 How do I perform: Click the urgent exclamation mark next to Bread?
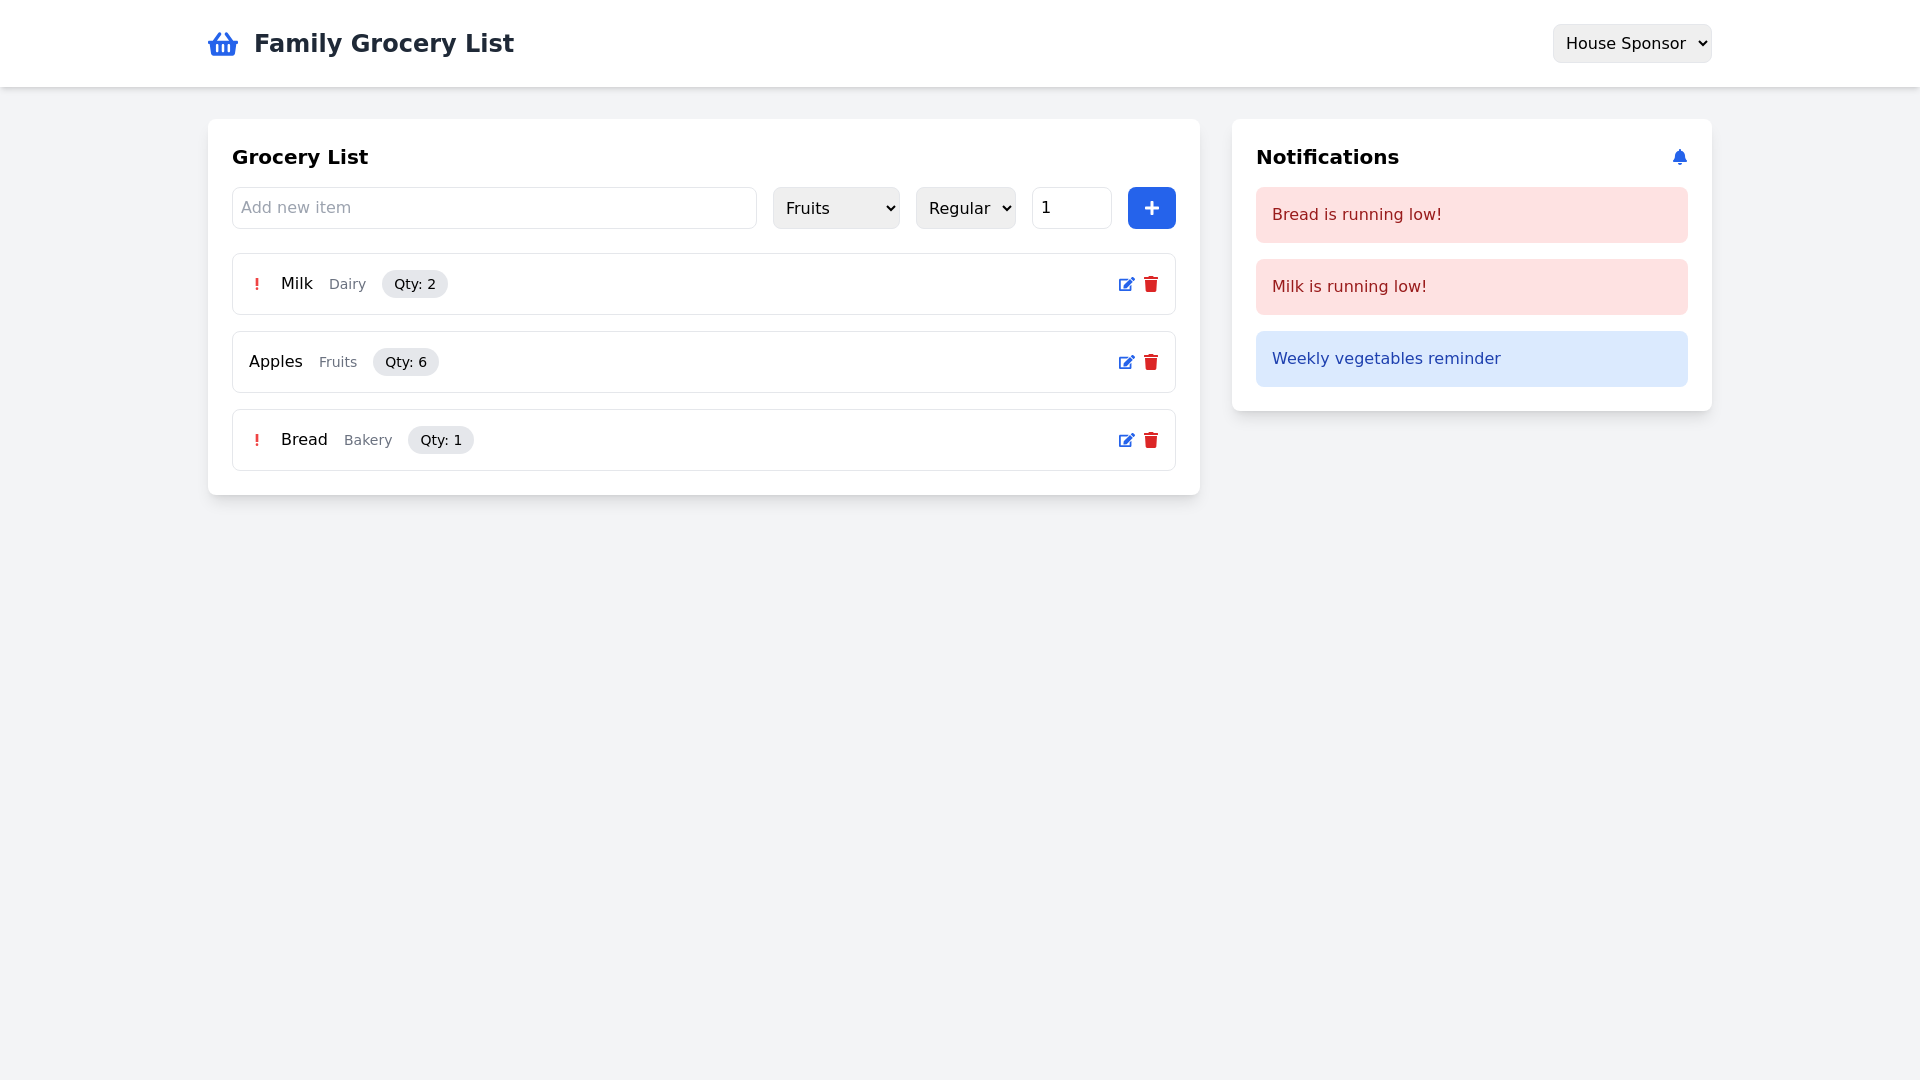tap(257, 441)
